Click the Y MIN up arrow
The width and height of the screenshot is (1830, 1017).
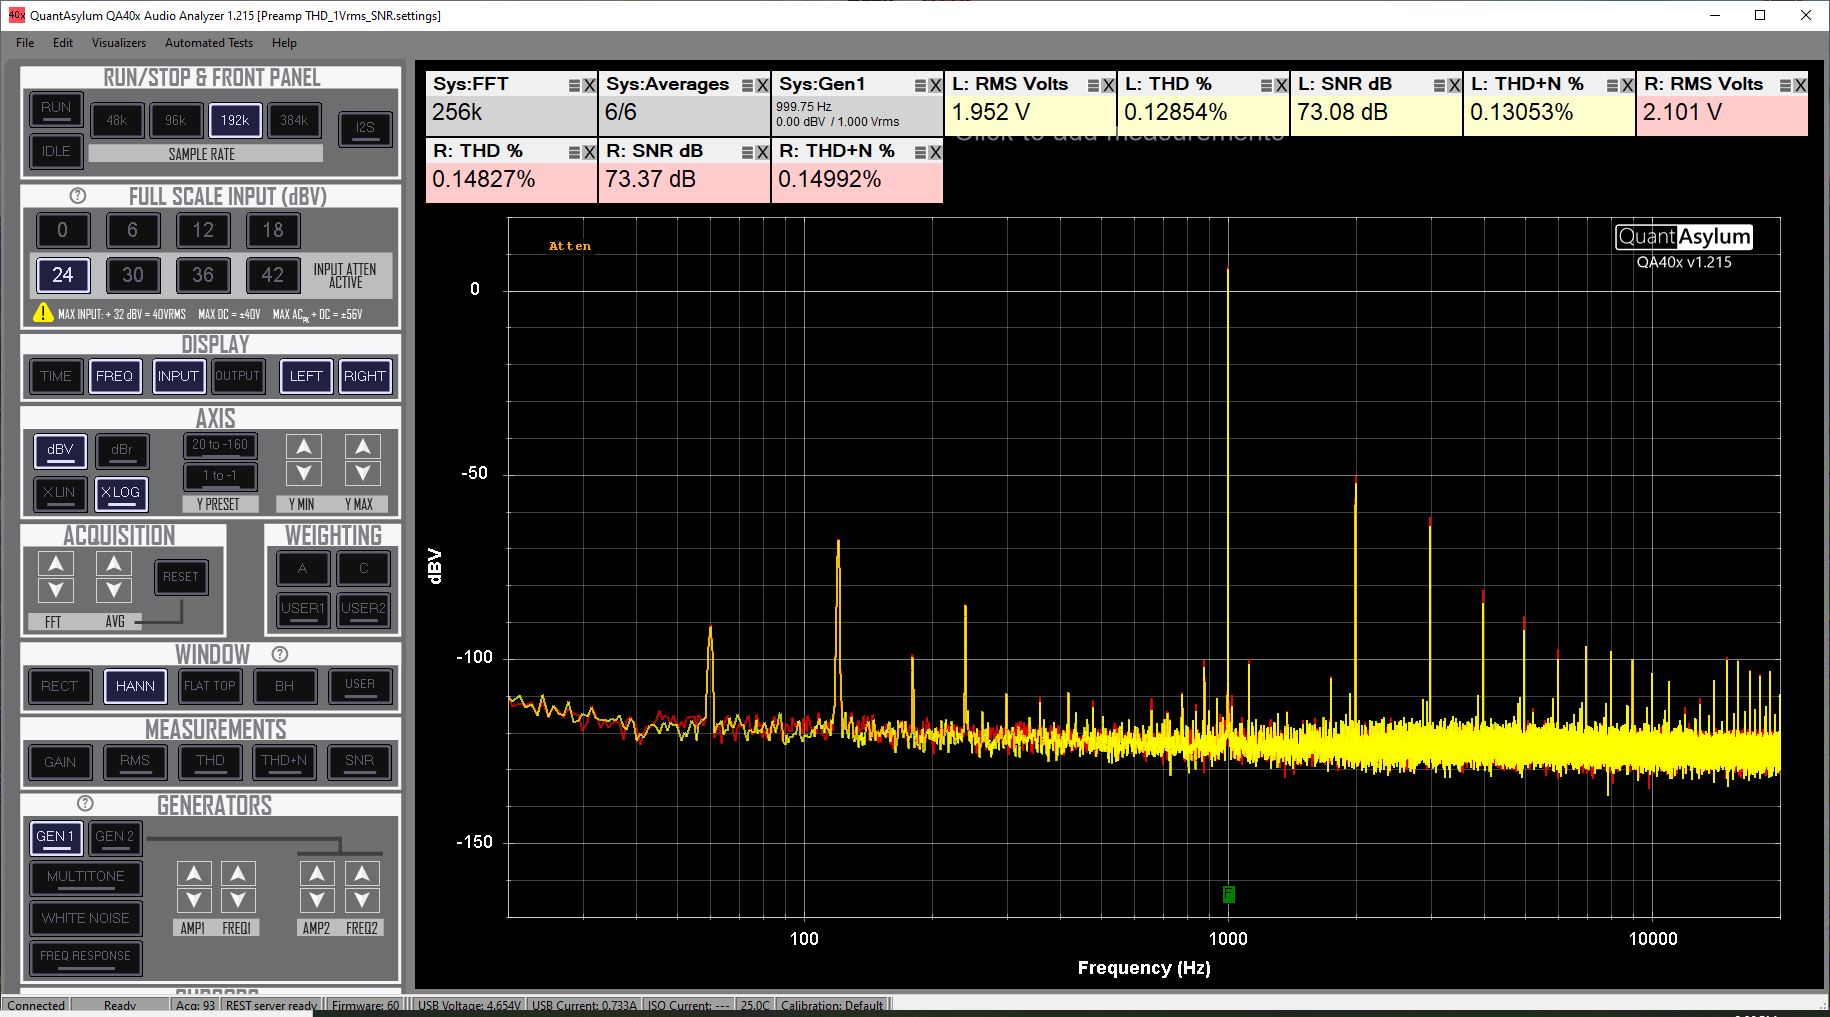pyautogui.click(x=303, y=446)
